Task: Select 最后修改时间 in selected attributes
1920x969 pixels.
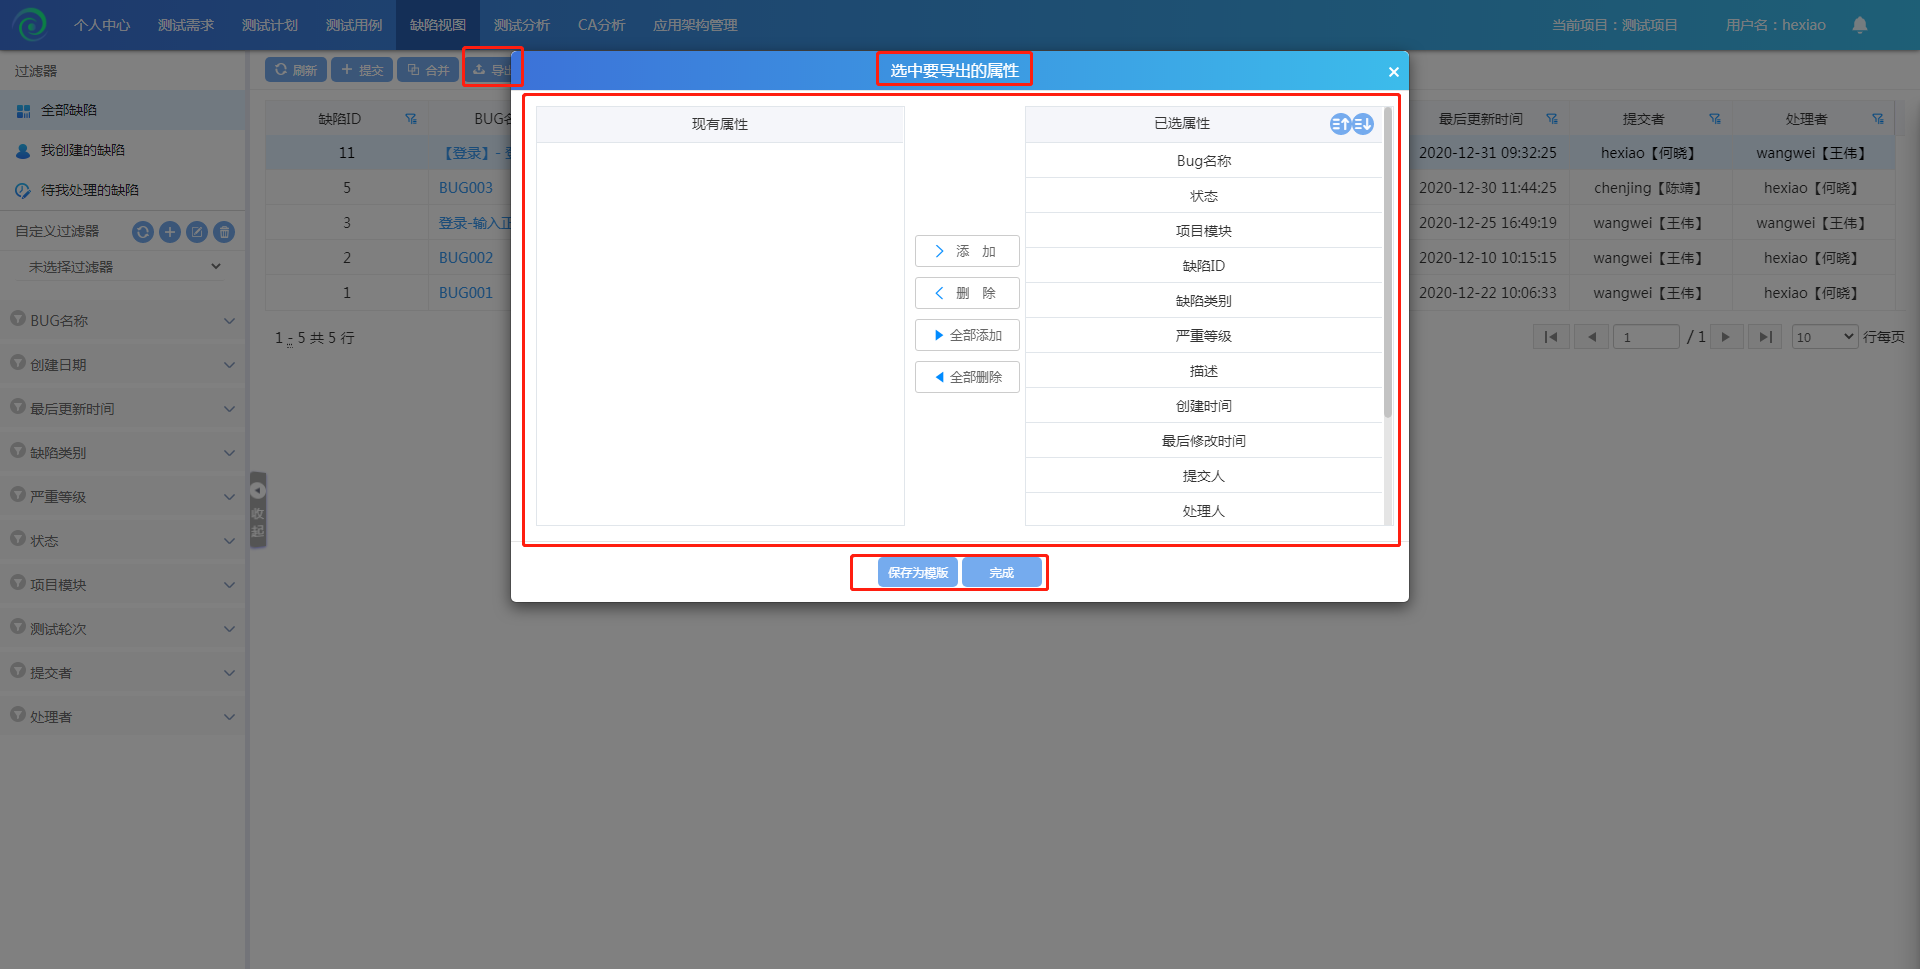Action: click(x=1204, y=441)
